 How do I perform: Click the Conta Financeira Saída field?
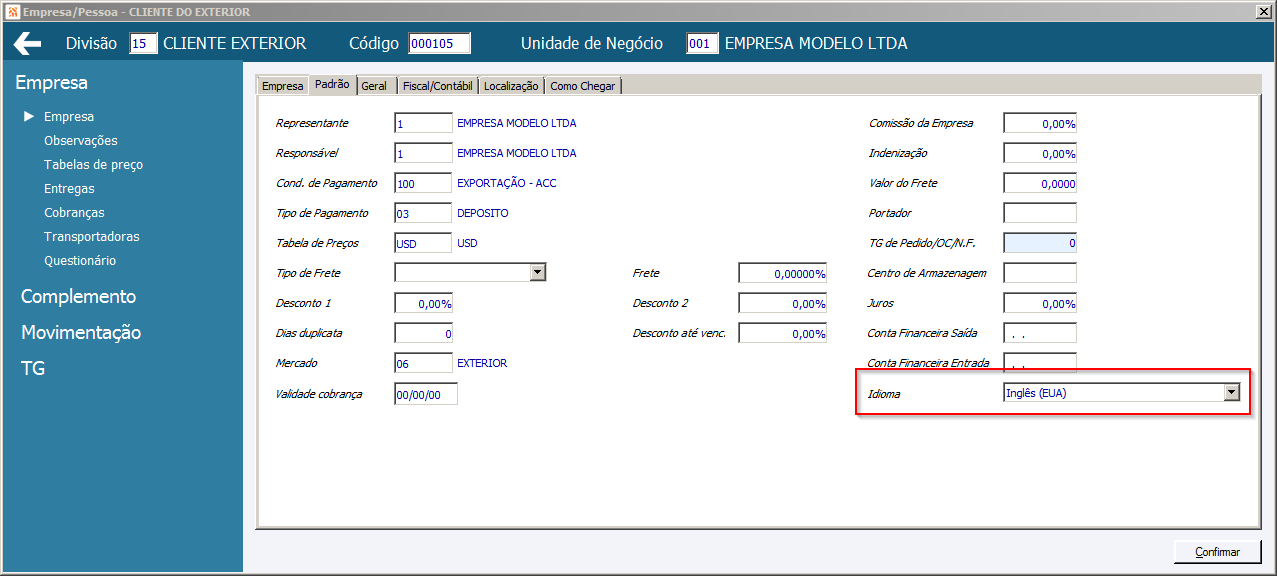[x=1040, y=333]
